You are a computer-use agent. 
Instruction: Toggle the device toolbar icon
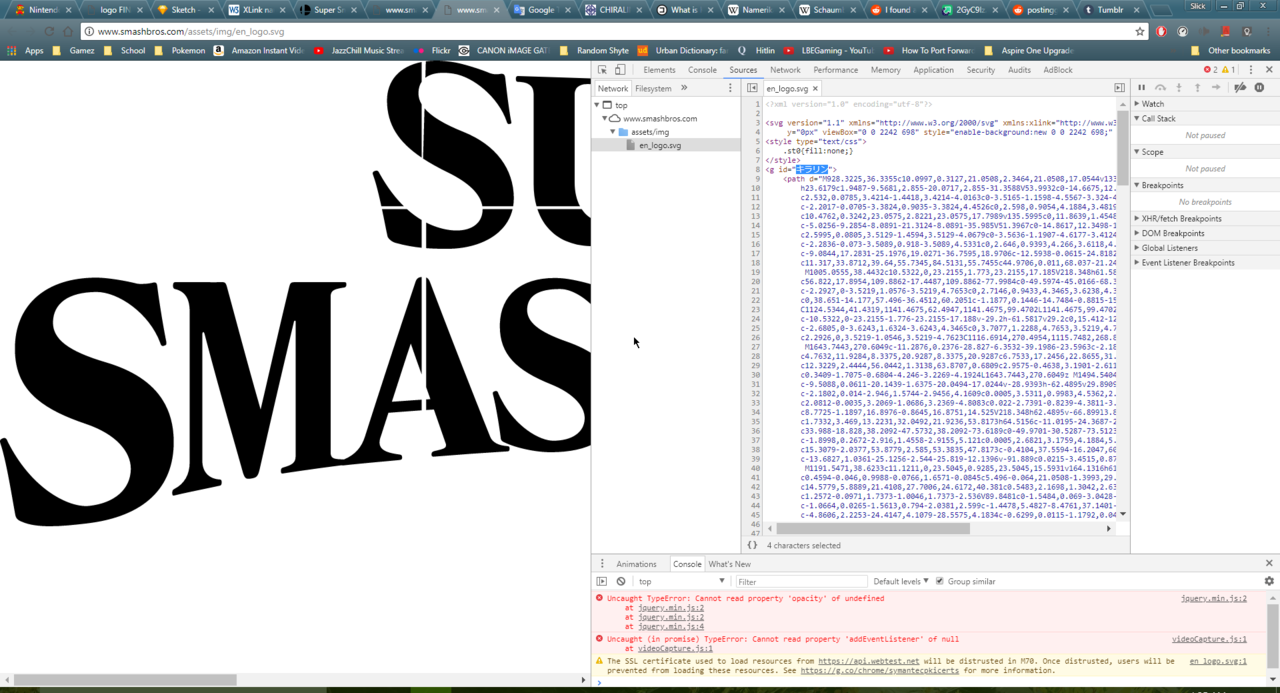coord(620,70)
